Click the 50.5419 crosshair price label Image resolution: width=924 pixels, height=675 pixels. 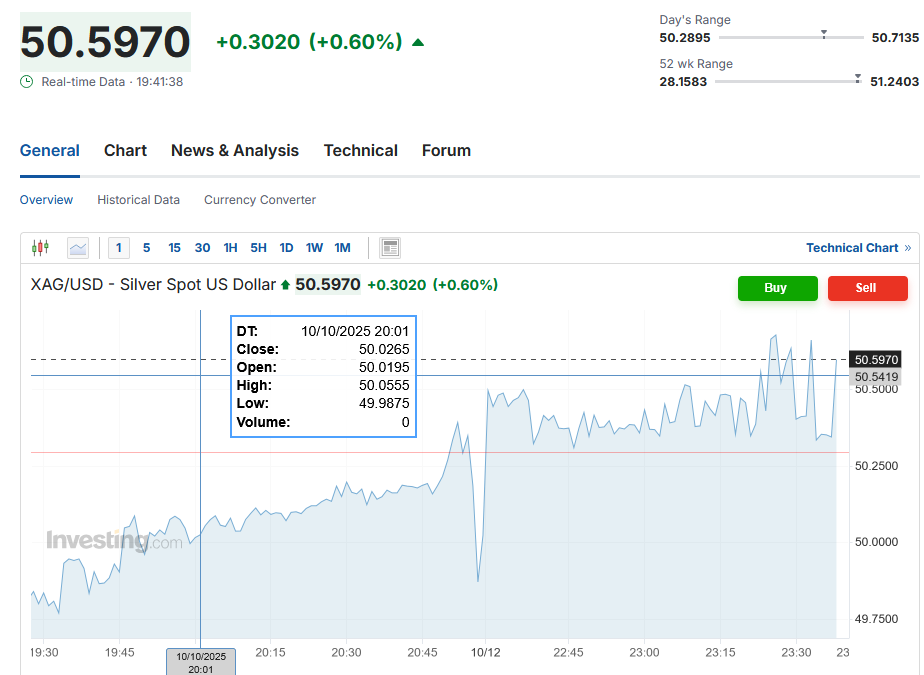pyautogui.click(x=876, y=377)
